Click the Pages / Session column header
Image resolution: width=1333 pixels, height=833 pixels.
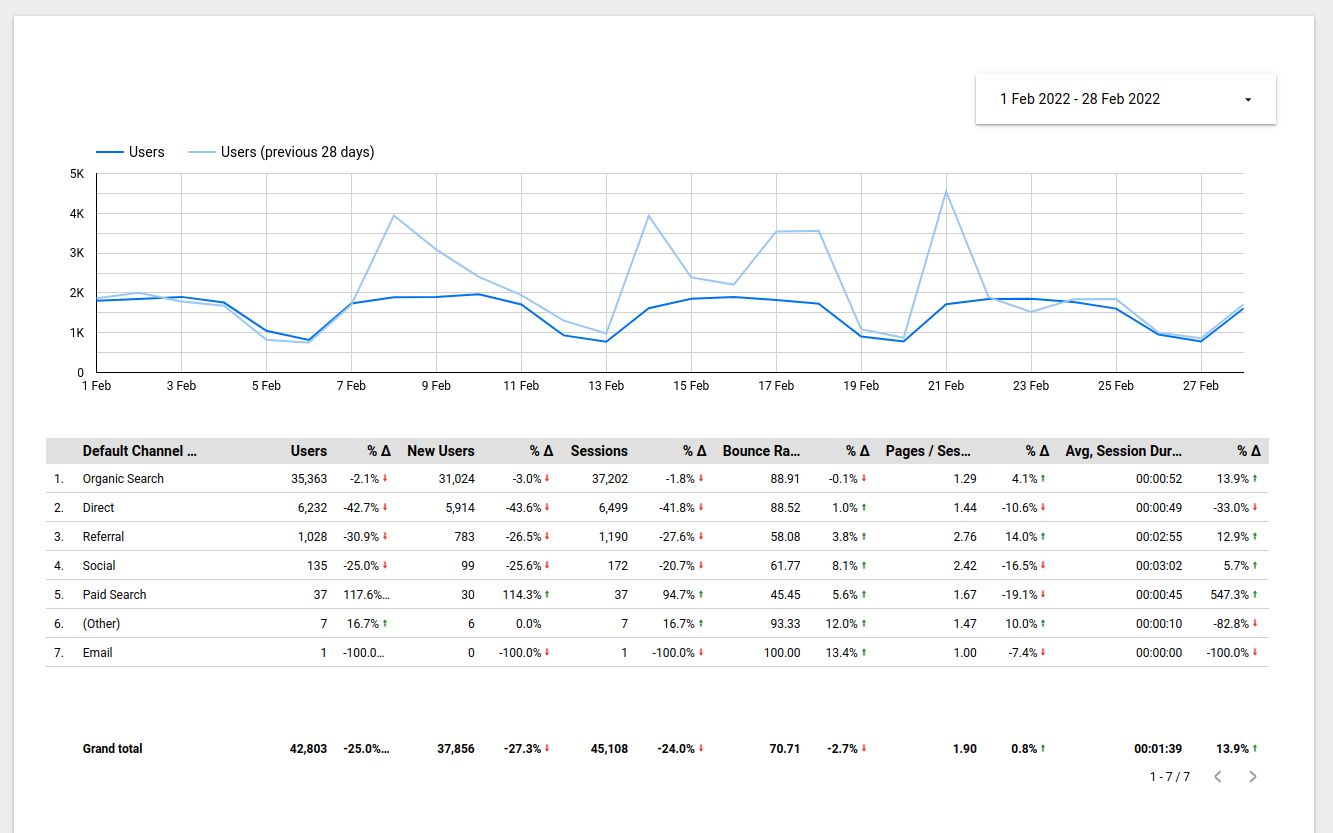pos(928,451)
